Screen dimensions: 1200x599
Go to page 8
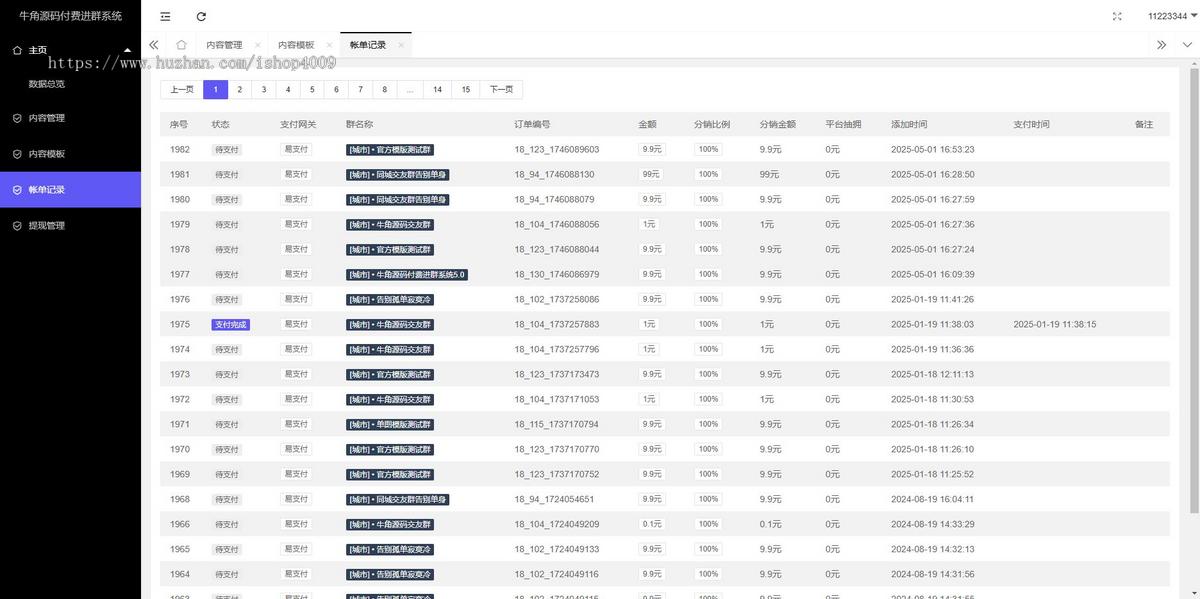point(385,89)
